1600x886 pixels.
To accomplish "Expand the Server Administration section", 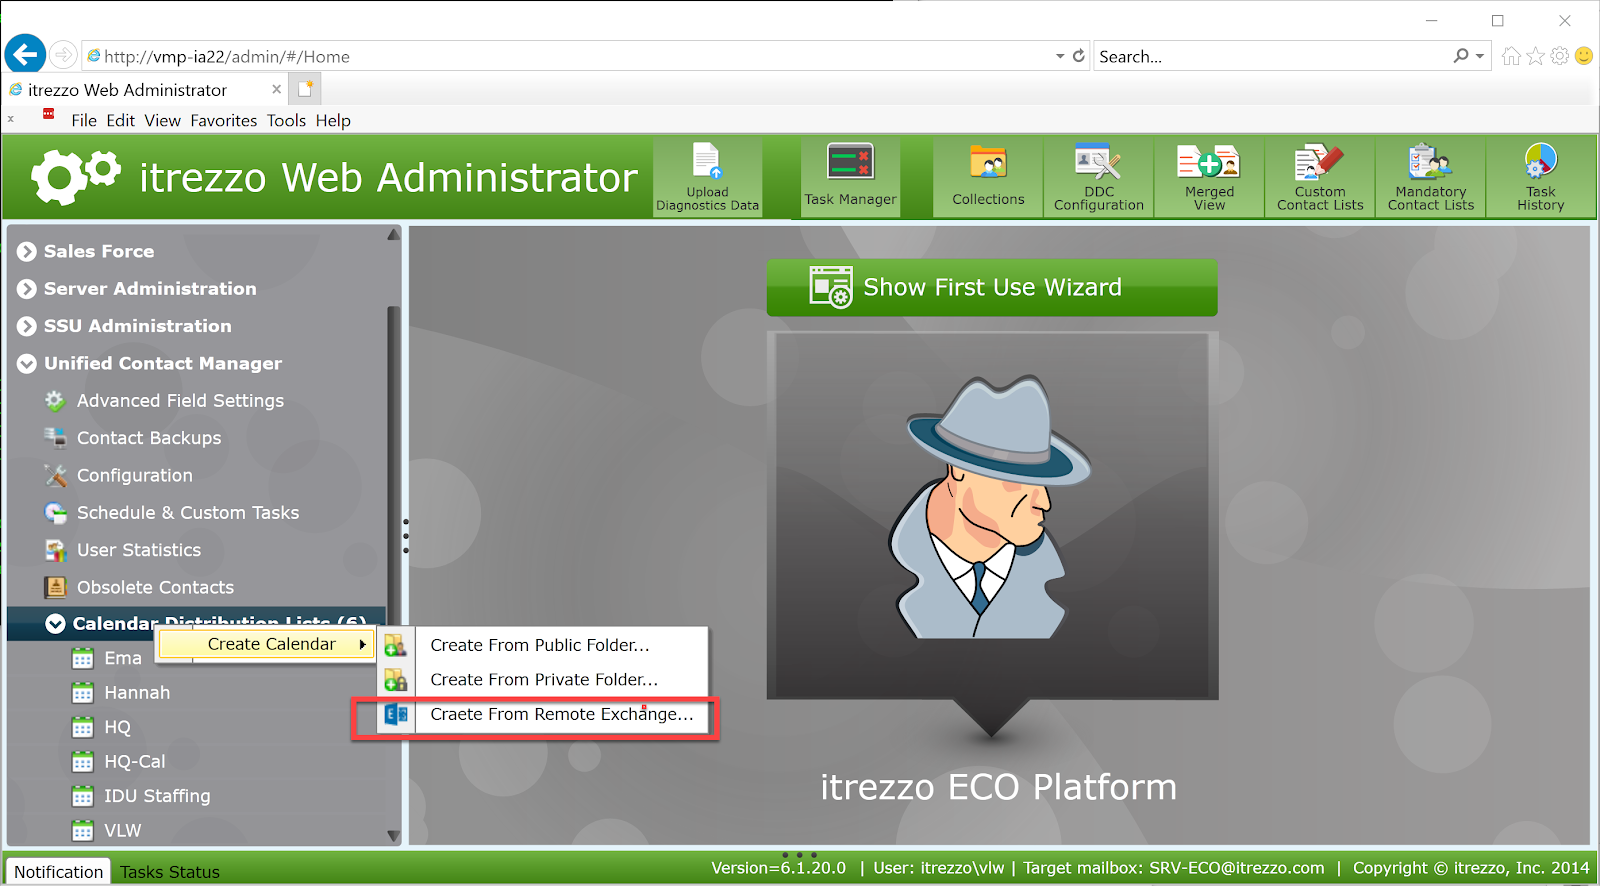I will pos(27,289).
